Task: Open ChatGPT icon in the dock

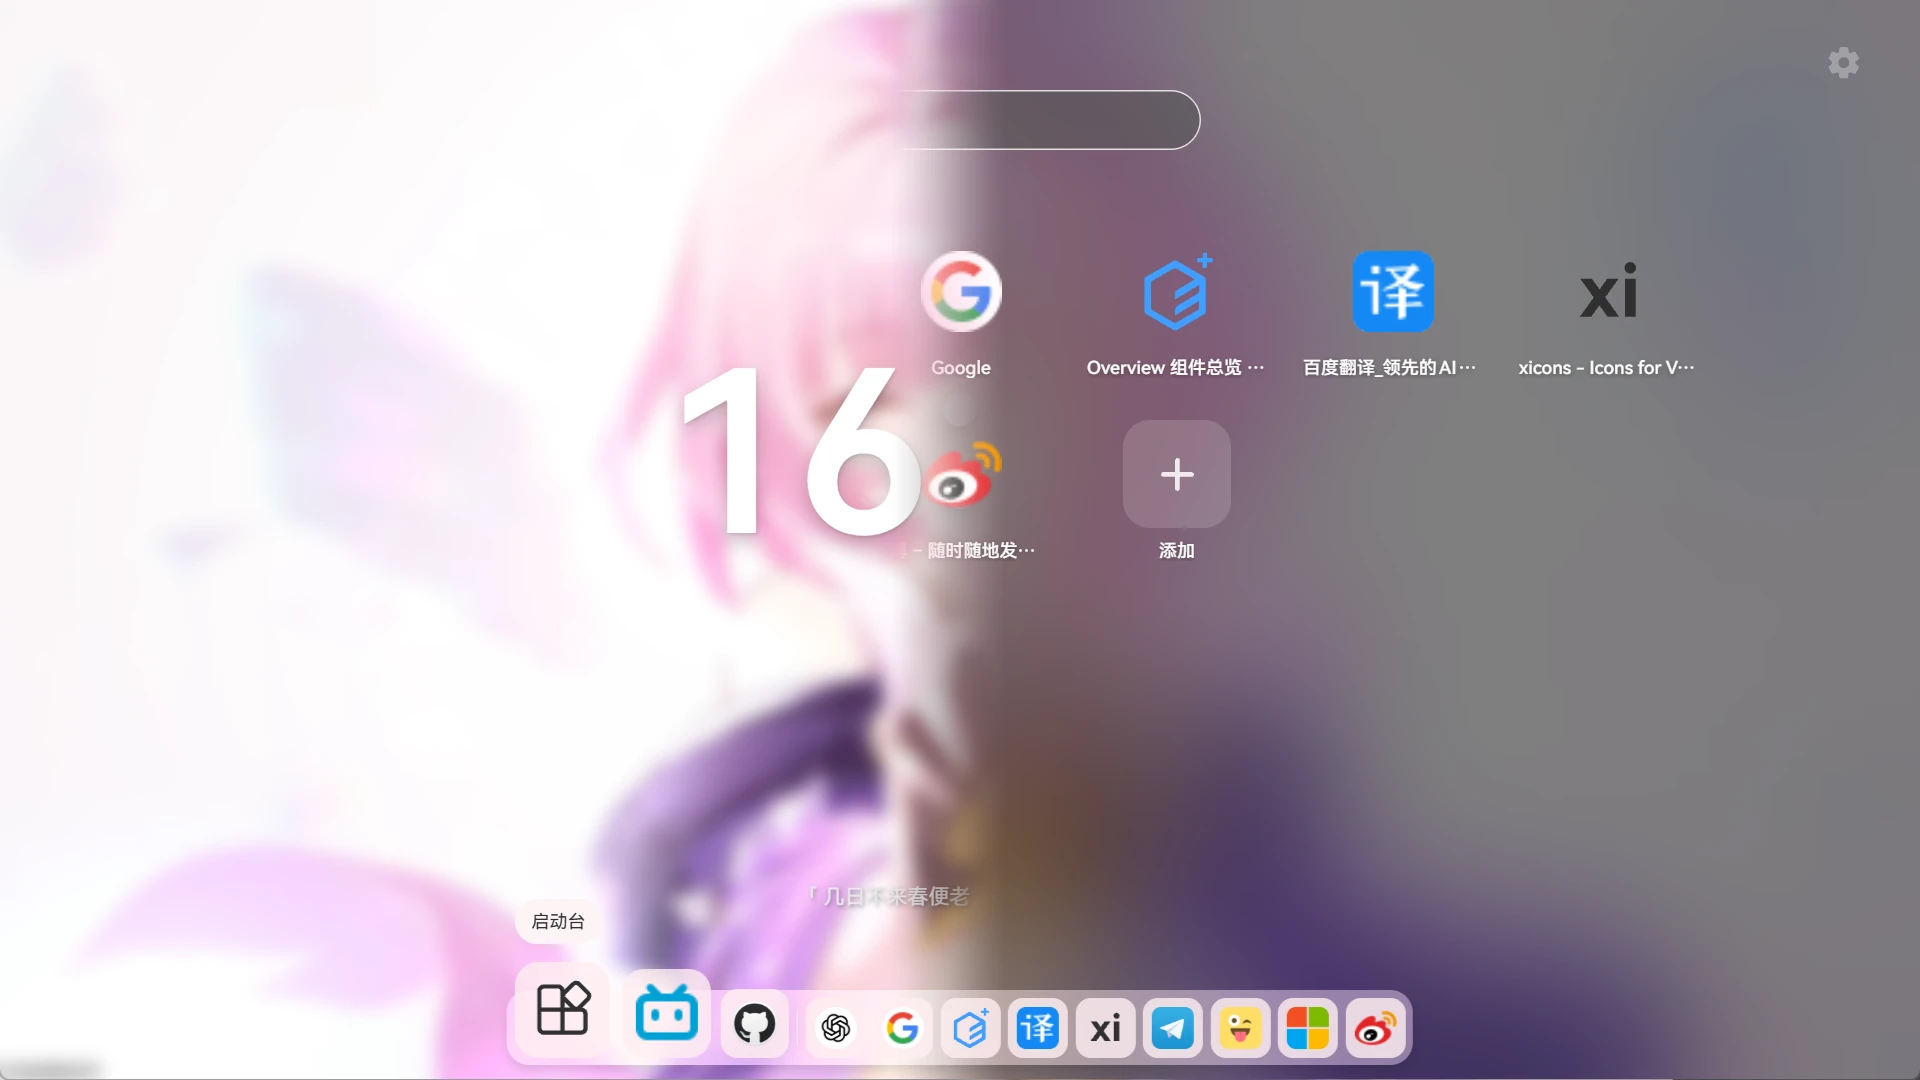Action: click(836, 1028)
